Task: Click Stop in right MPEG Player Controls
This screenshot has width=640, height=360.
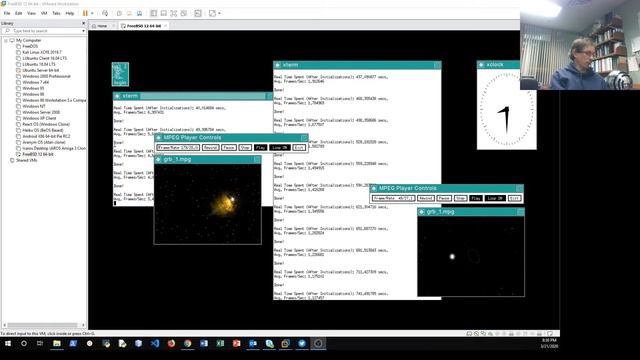Action: (x=460, y=198)
